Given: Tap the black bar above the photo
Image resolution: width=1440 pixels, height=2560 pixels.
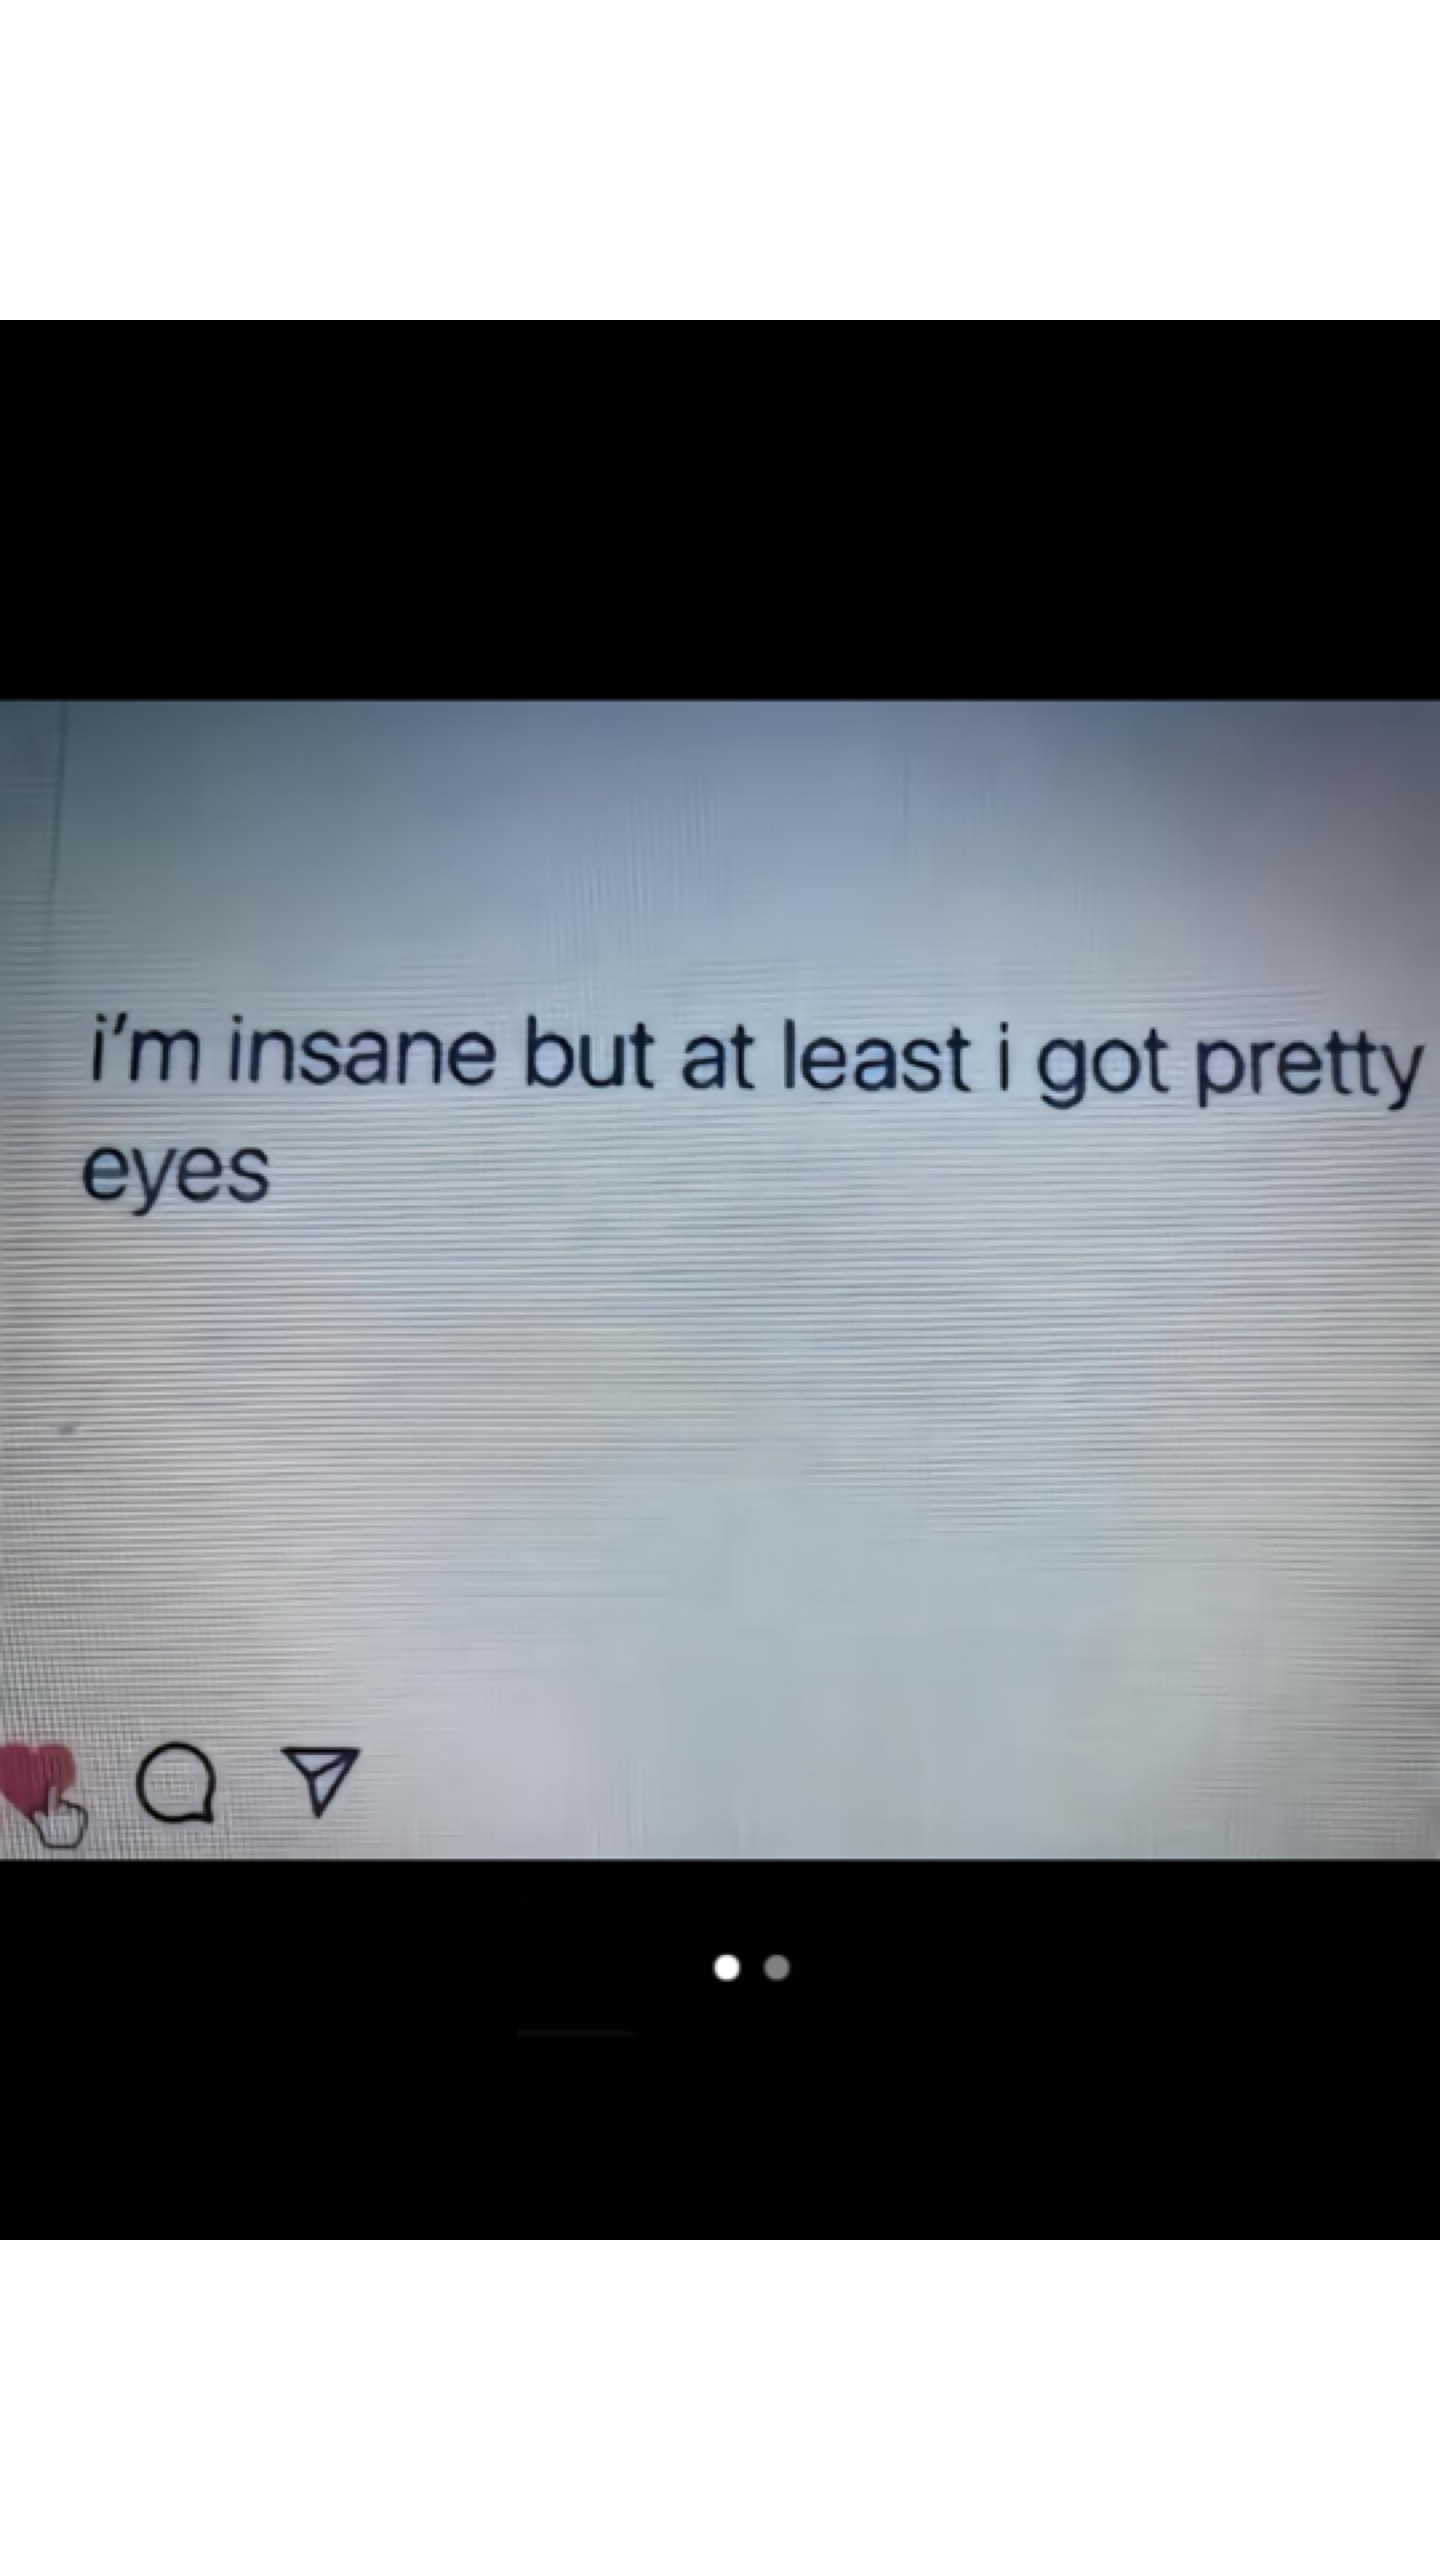Looking at the screenshot, I should [x=720, y=510].
